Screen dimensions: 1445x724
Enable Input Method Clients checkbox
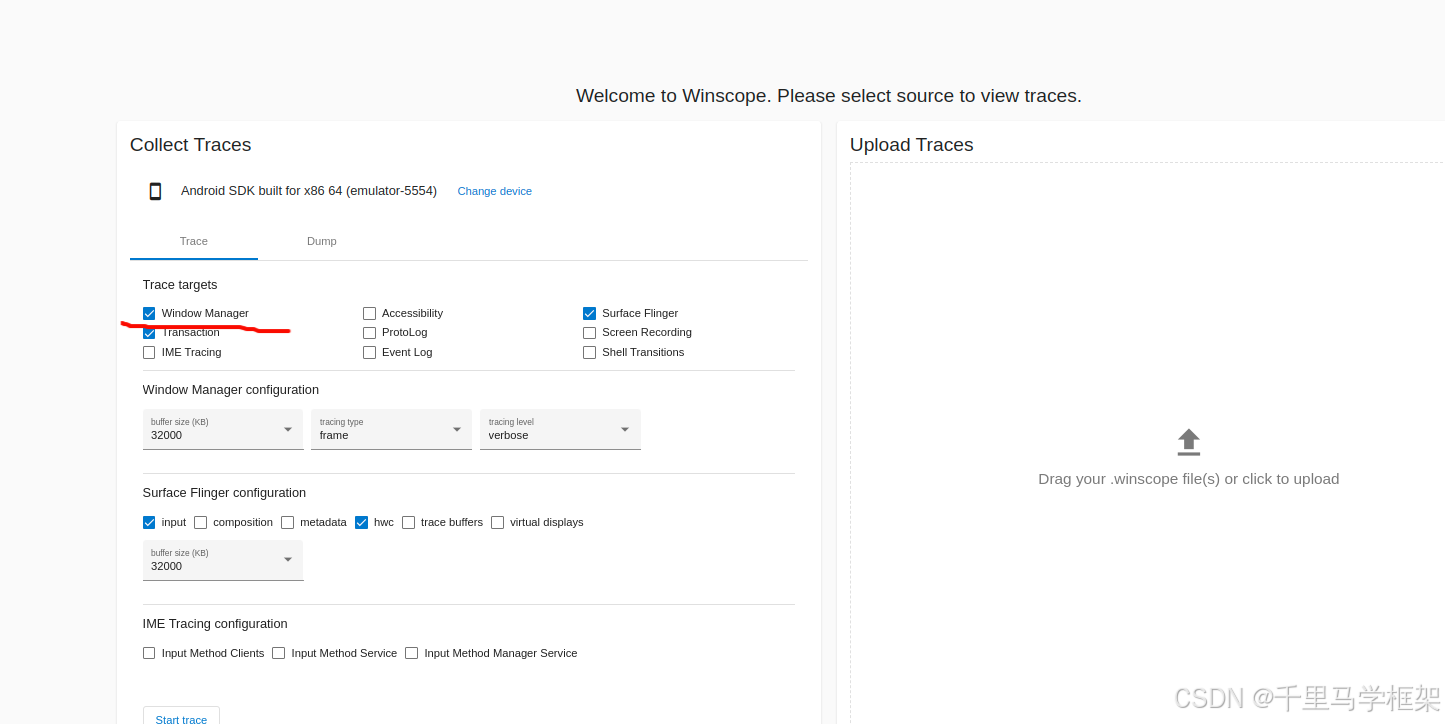click(x=149, y=653)
